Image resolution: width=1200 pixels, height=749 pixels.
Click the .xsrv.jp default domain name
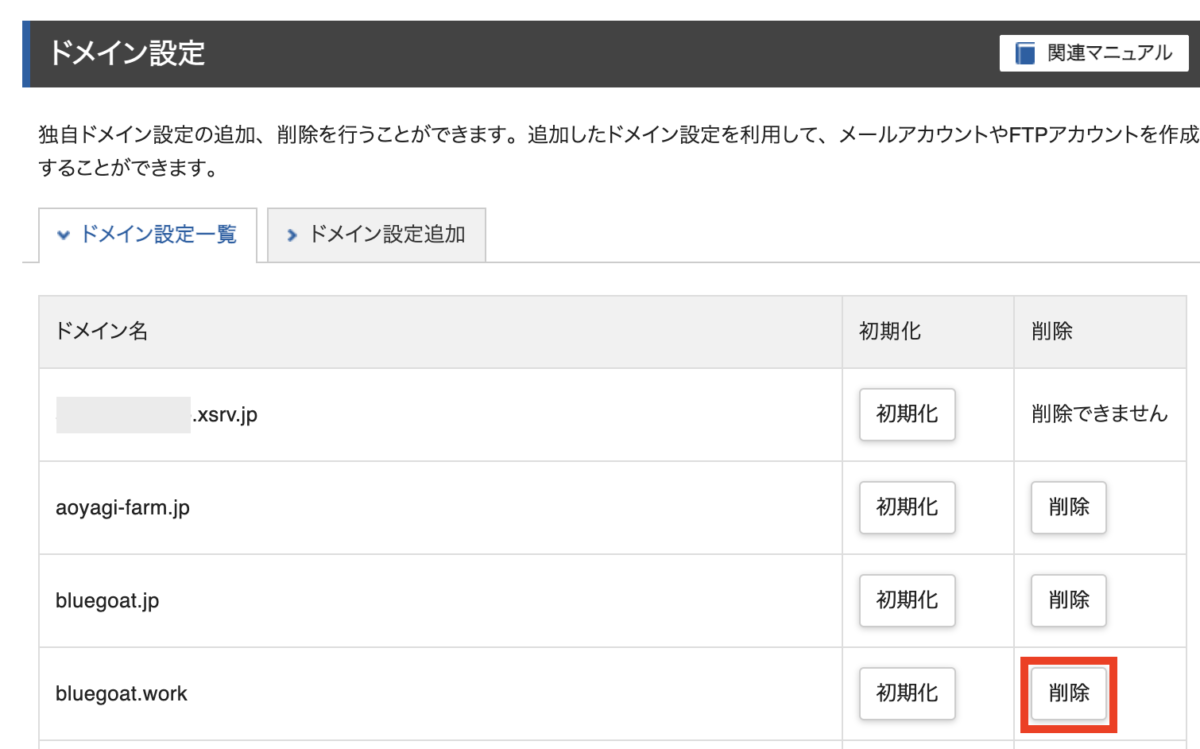(x=224, y=414)
